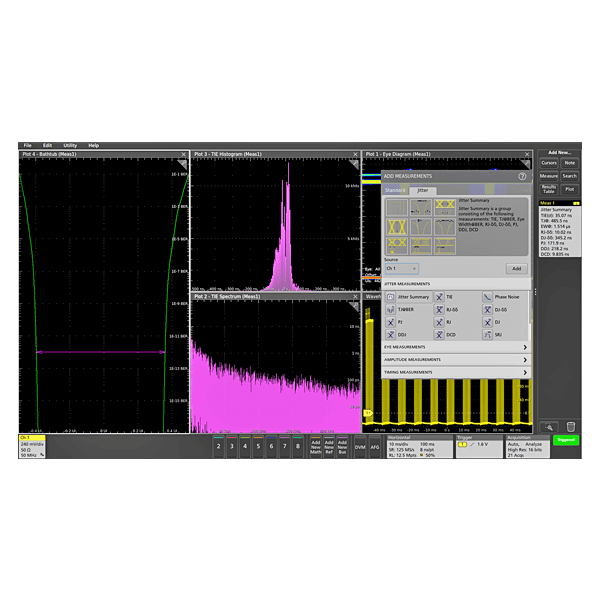Select the Jitter Summary measurement icon
The height and width of the screenshot is (600, 600).
391,297
